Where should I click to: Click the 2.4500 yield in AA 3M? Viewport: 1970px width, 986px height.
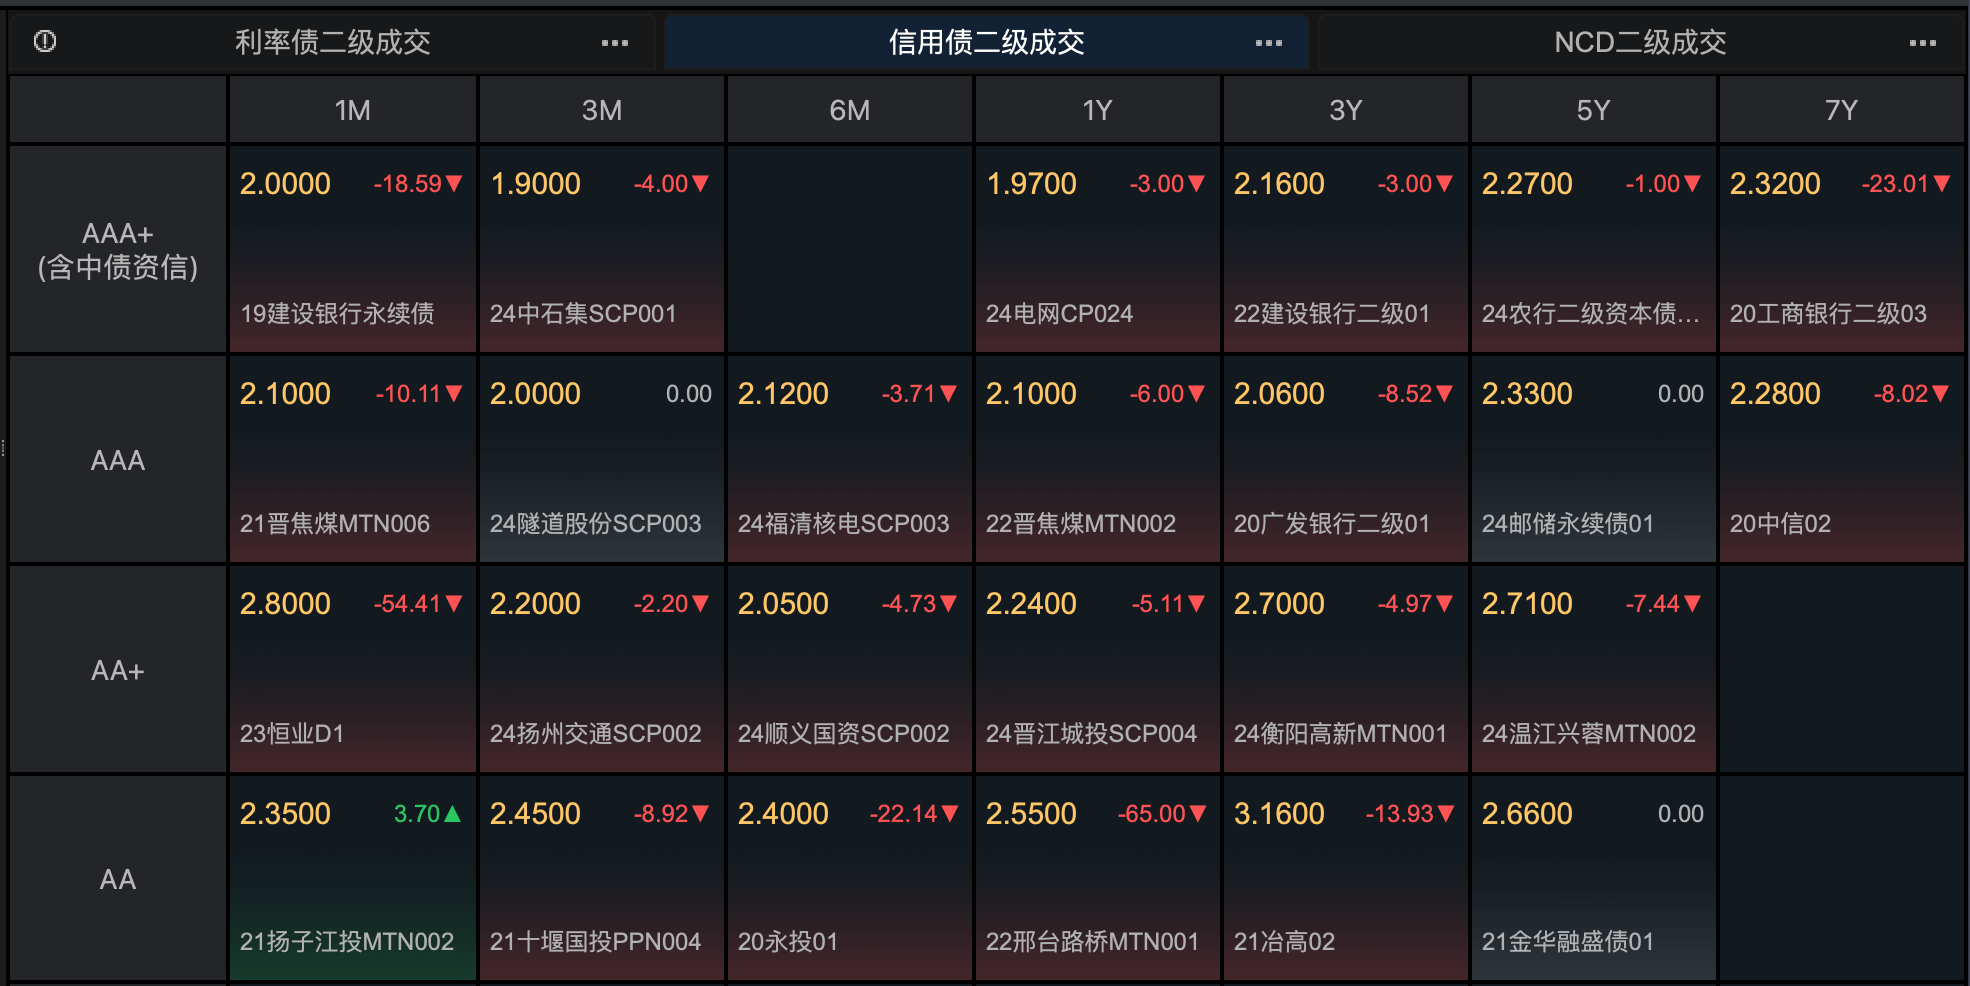tap(535, 814)
